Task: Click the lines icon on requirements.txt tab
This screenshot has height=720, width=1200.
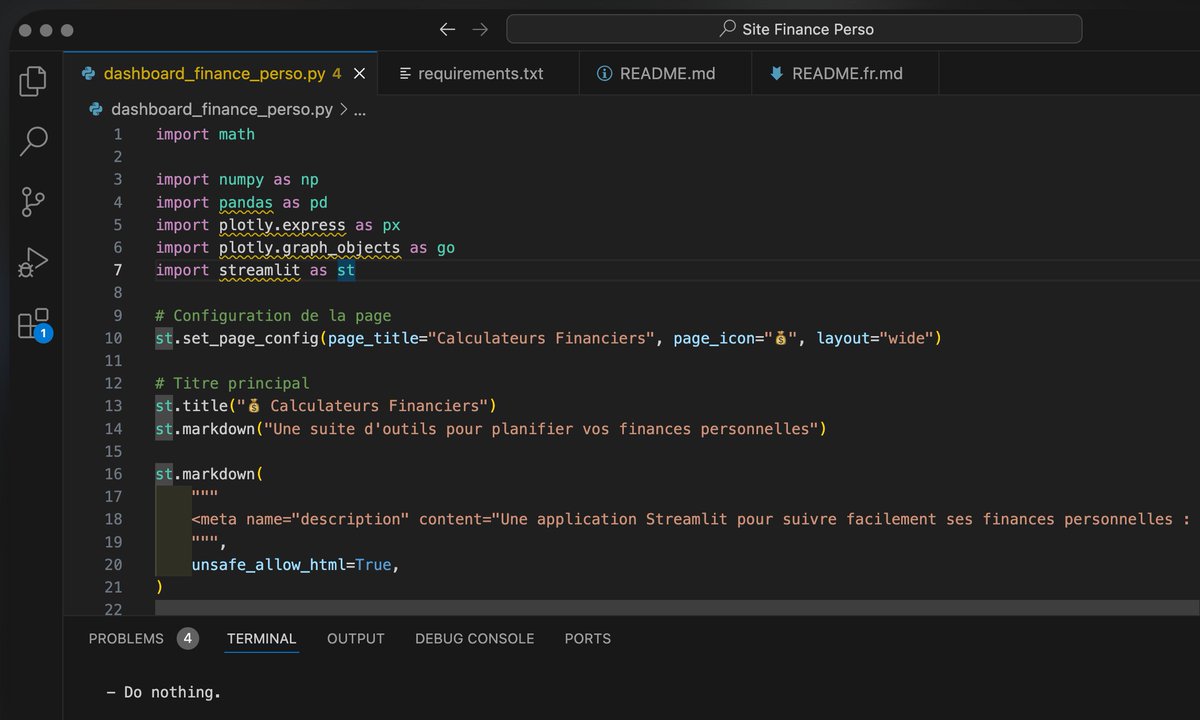Action: point(404,73)
